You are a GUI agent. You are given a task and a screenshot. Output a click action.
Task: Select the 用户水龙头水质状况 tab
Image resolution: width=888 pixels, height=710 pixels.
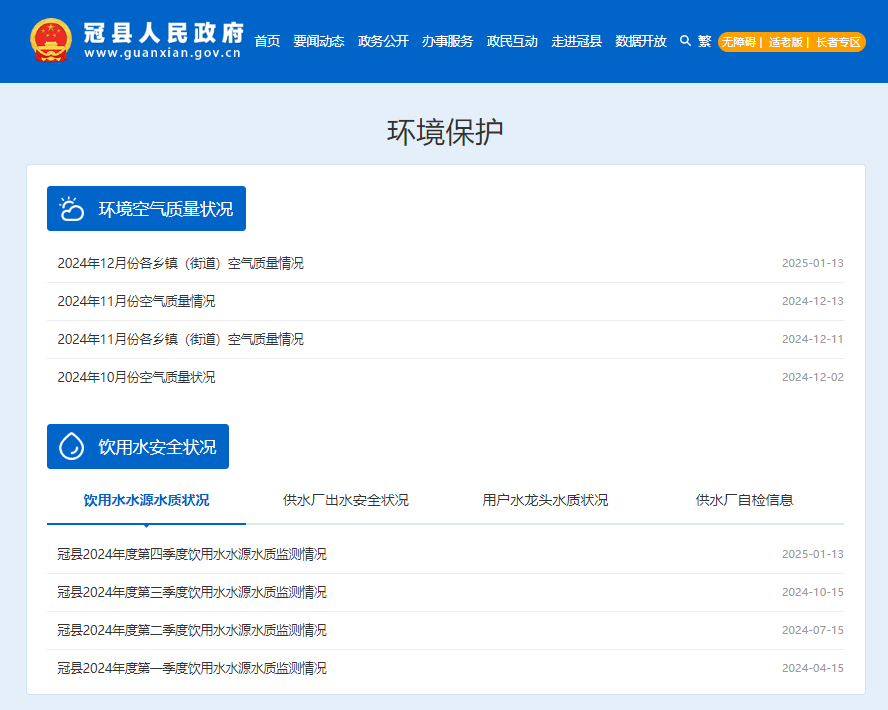(x=545, y=500)
